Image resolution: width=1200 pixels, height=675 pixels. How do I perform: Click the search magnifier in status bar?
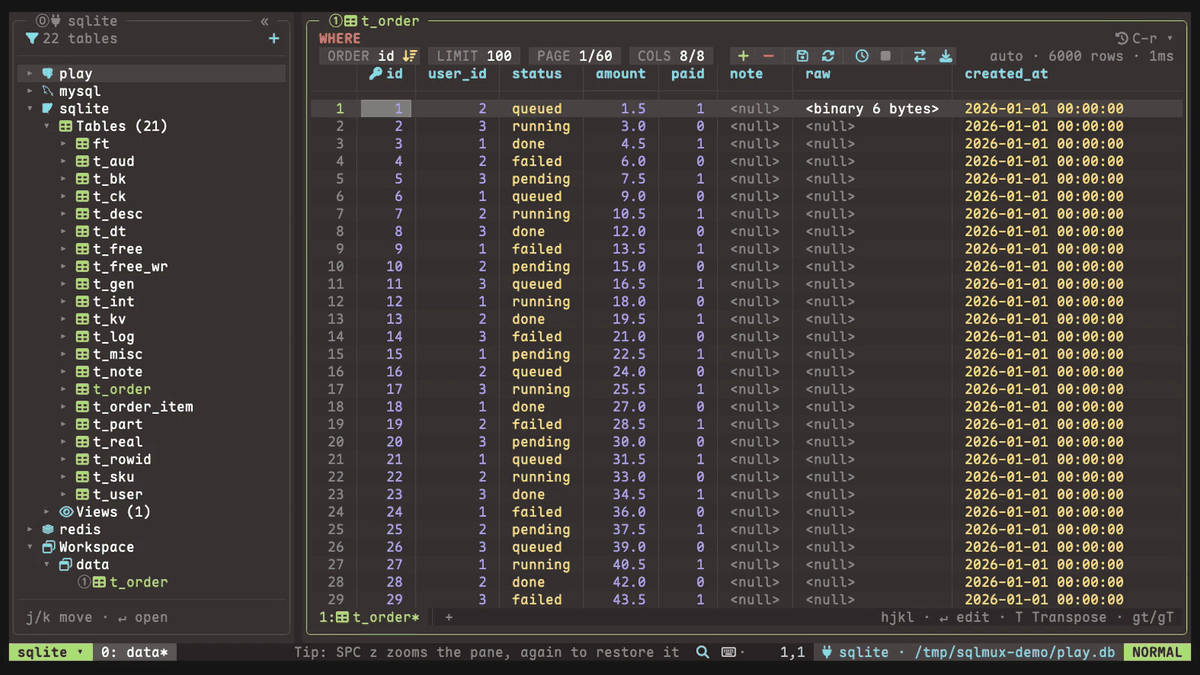point(703,652)
